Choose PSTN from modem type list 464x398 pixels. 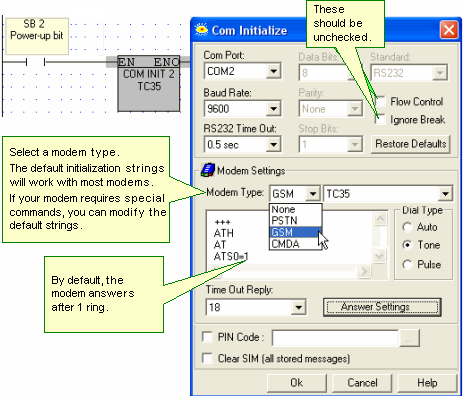(295, 220)
